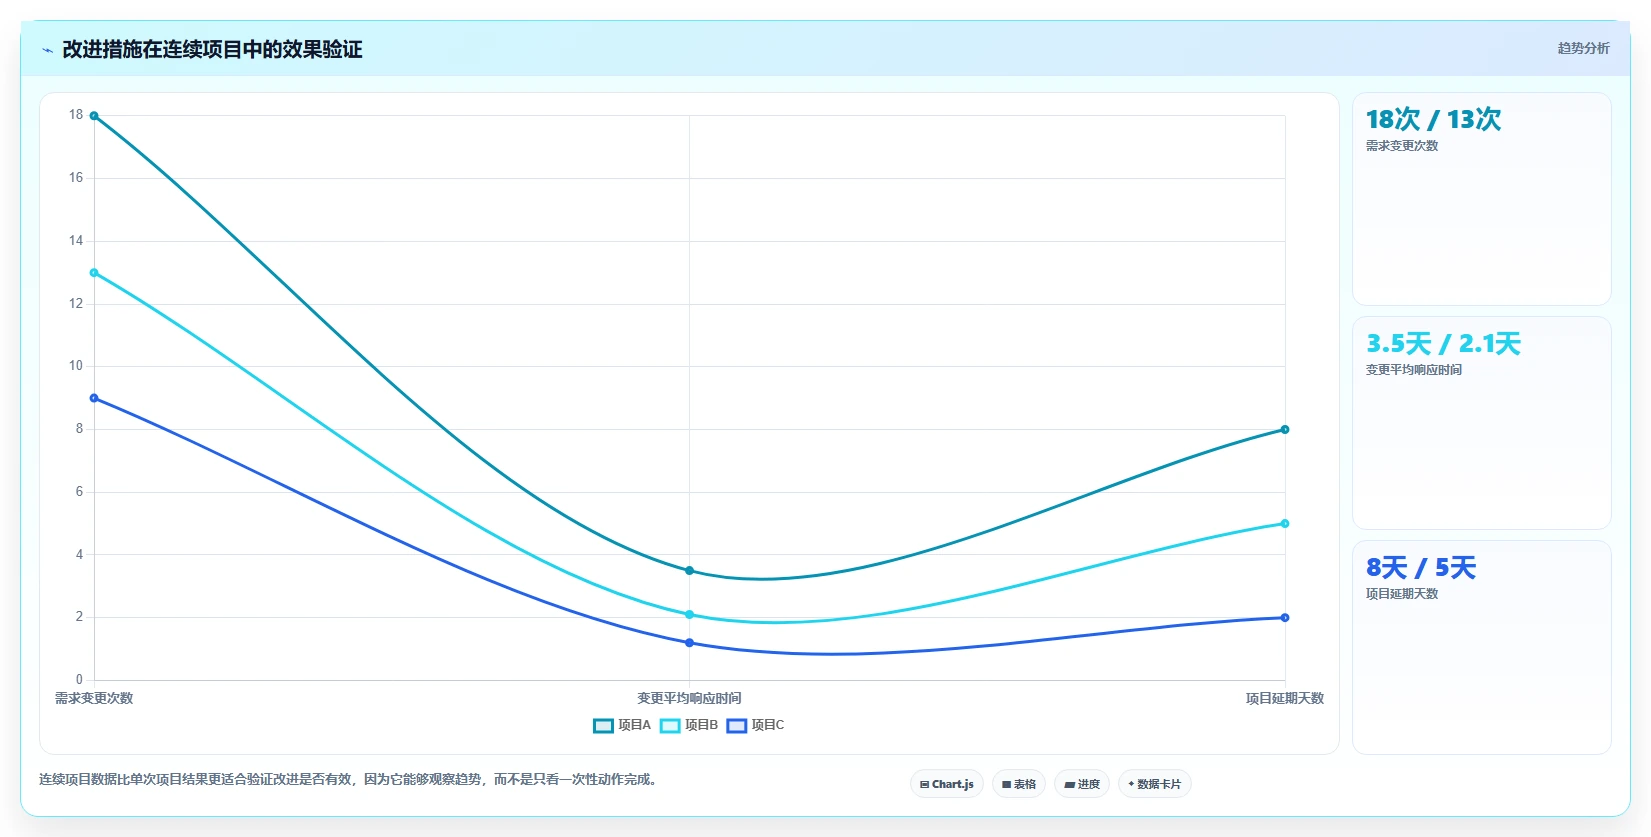Click the 表格 tag
Image resolution: width=1651 pixels, height=837 pixels.
(x=1019, y=784)
